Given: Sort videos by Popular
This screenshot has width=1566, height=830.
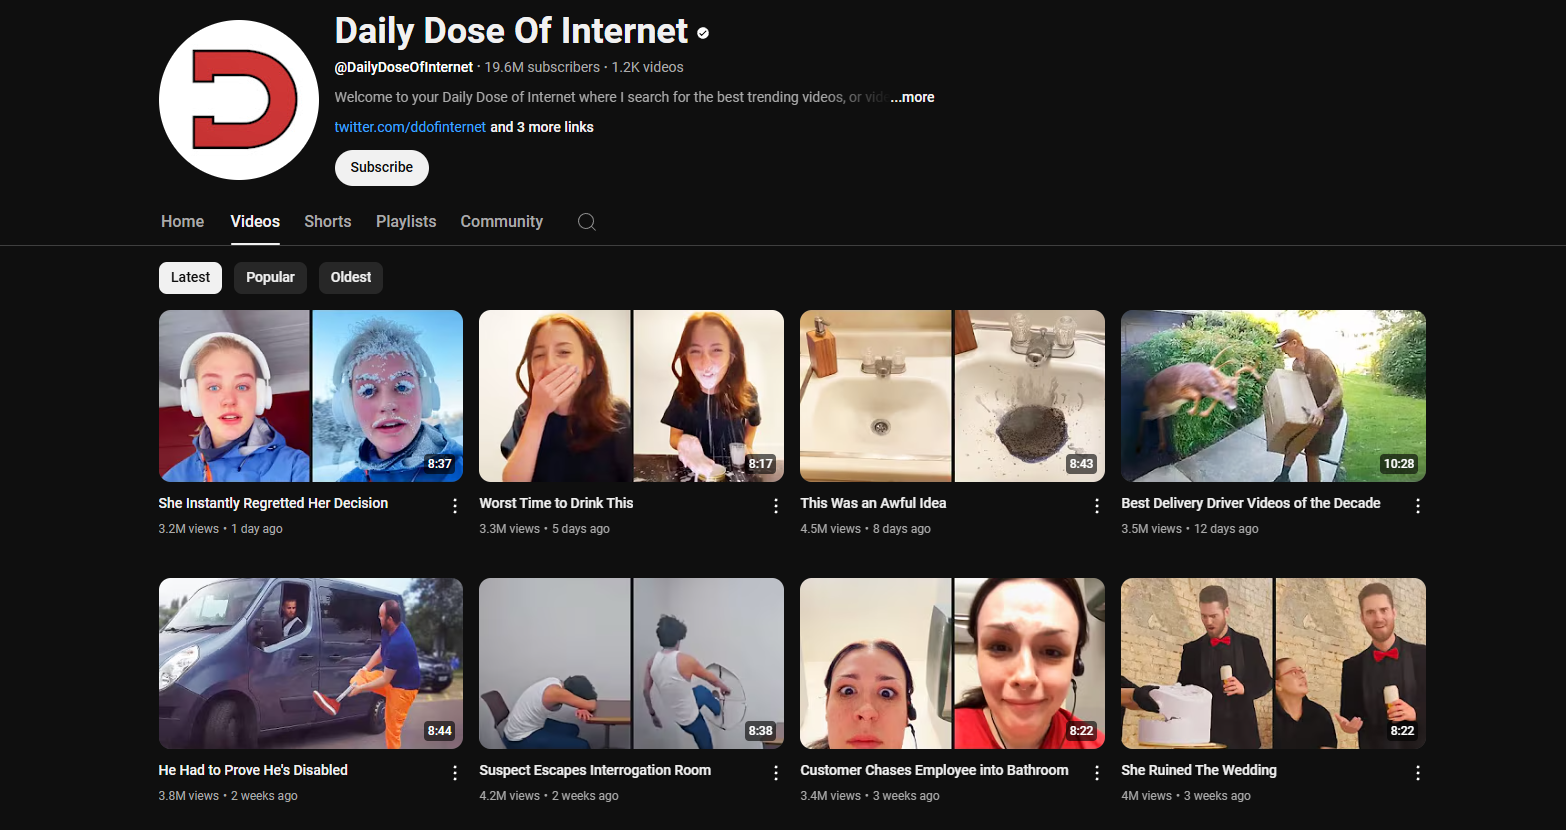Looking at the screenshot, I should point(270,277).
